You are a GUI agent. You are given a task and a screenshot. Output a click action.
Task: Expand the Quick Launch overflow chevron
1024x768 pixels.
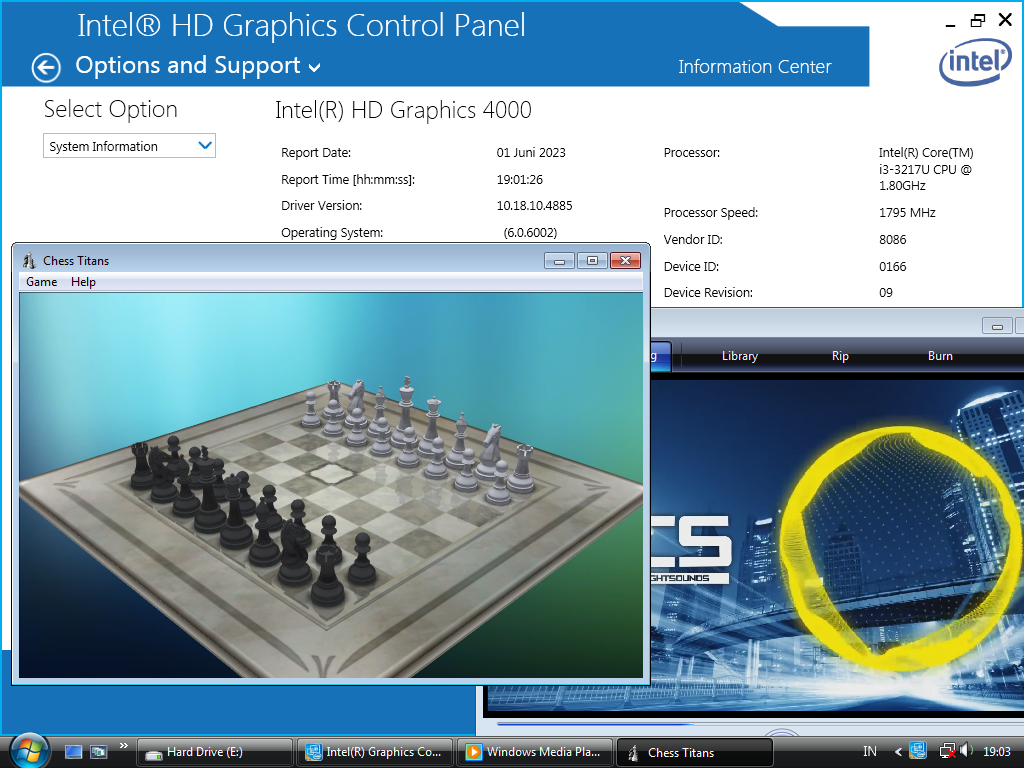[124, 746]
